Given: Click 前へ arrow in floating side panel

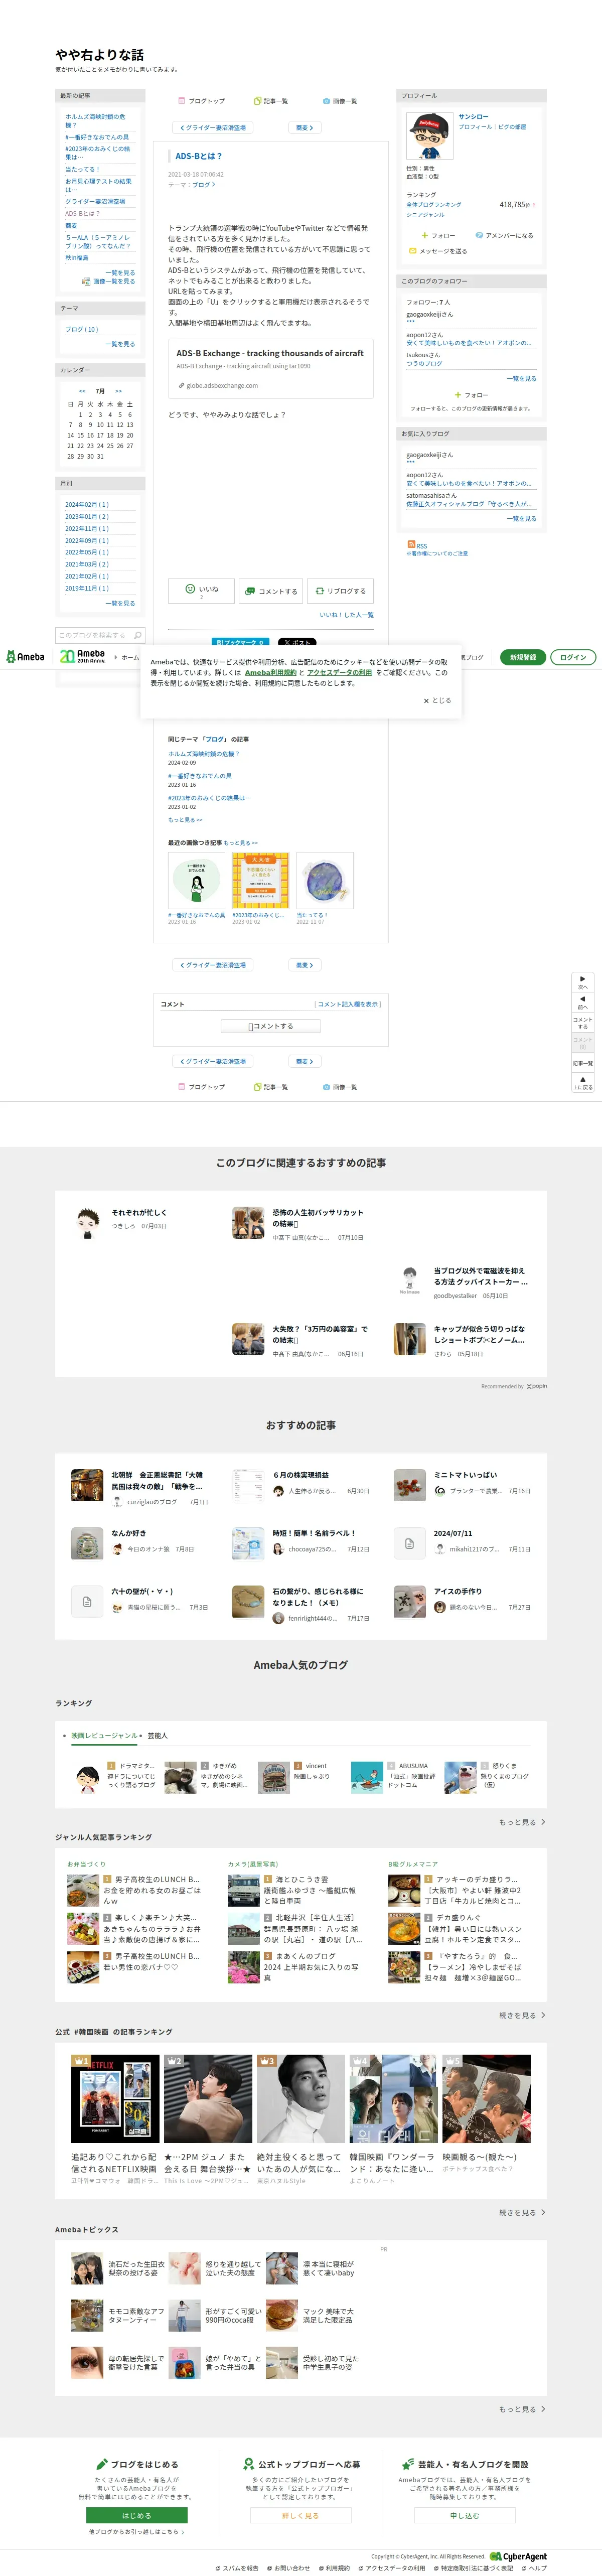Looking at the screenshot, I should [x=583, y=1003].
